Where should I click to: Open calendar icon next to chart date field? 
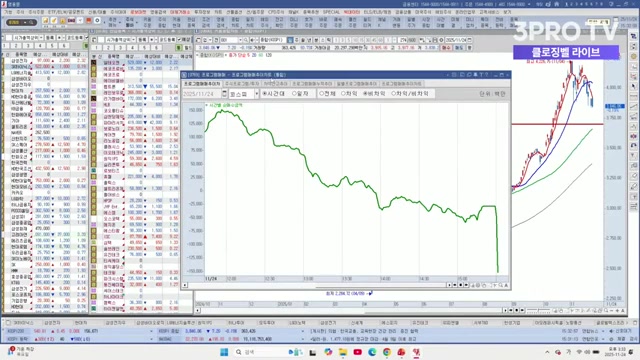469,40
